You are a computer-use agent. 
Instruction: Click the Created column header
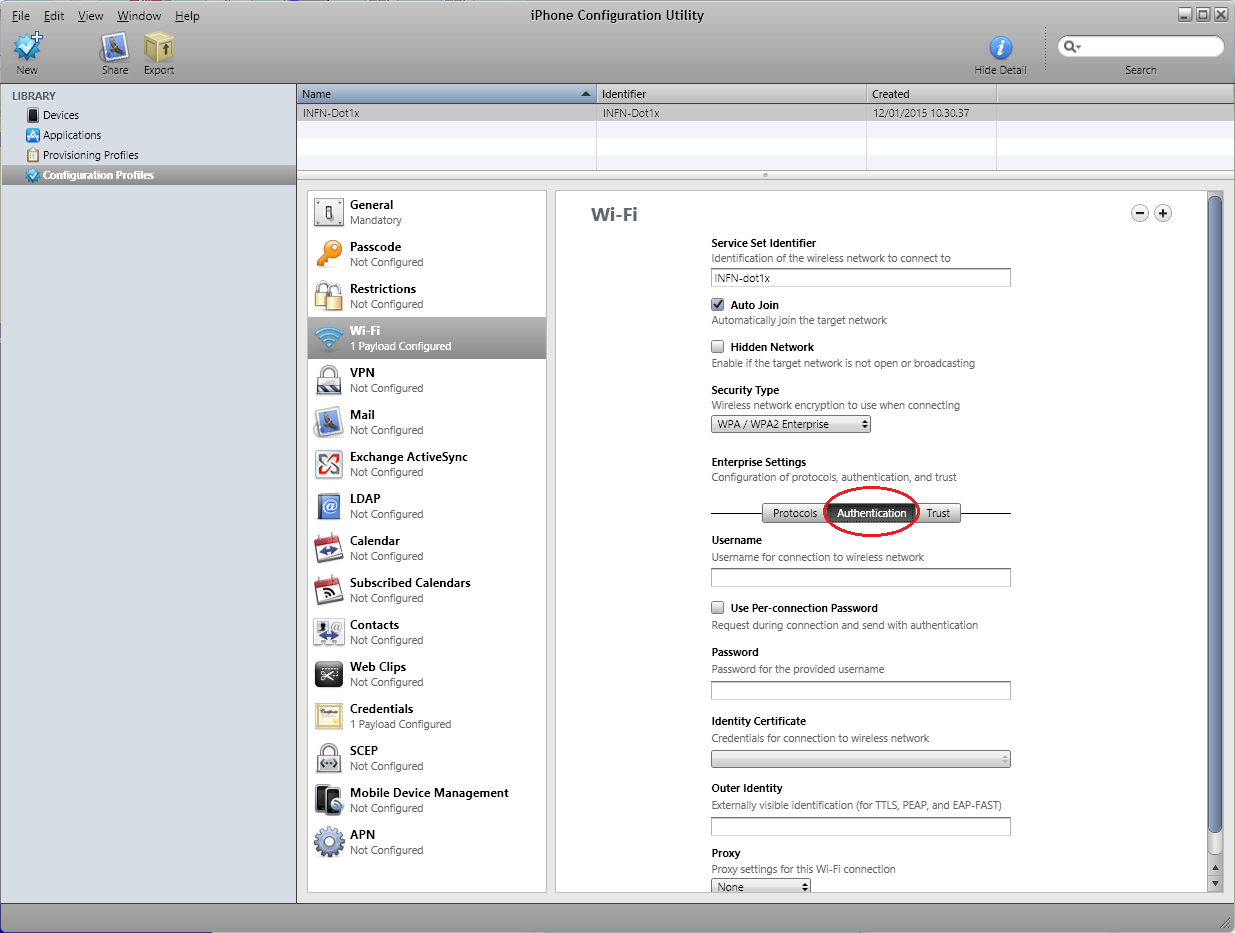click(x=931, y=94)
